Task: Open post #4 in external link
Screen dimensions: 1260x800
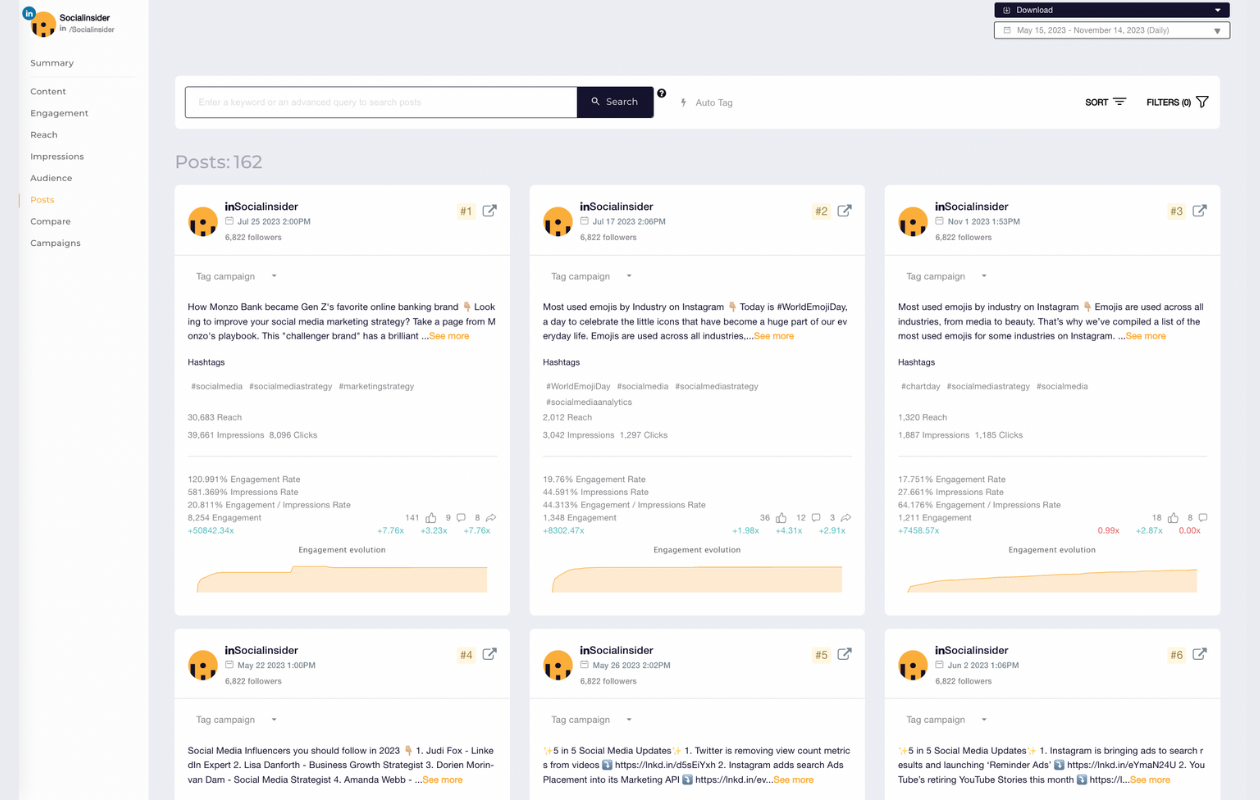Action: (490, 654)
